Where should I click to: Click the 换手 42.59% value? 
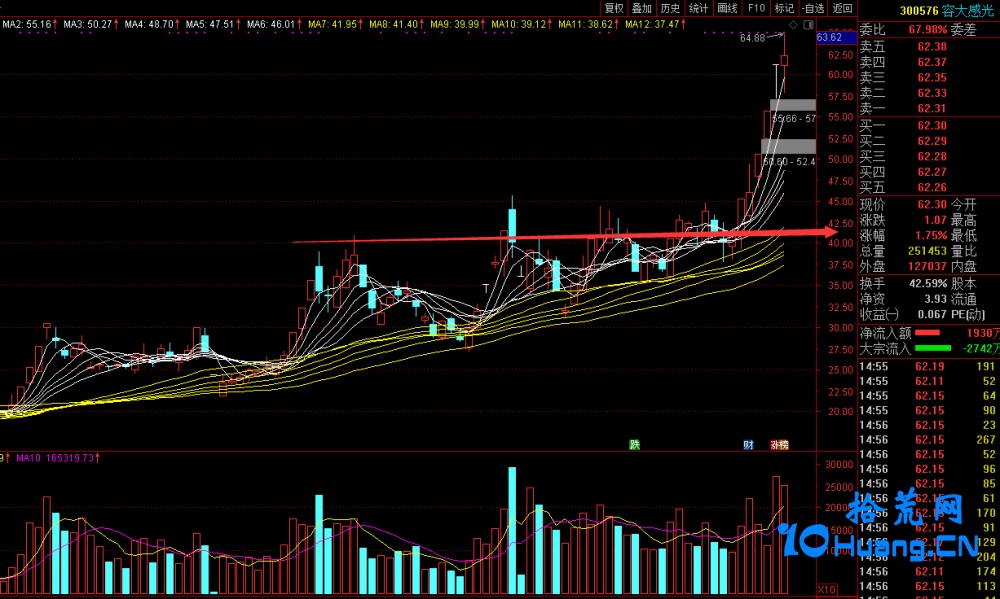pos(928,283)
